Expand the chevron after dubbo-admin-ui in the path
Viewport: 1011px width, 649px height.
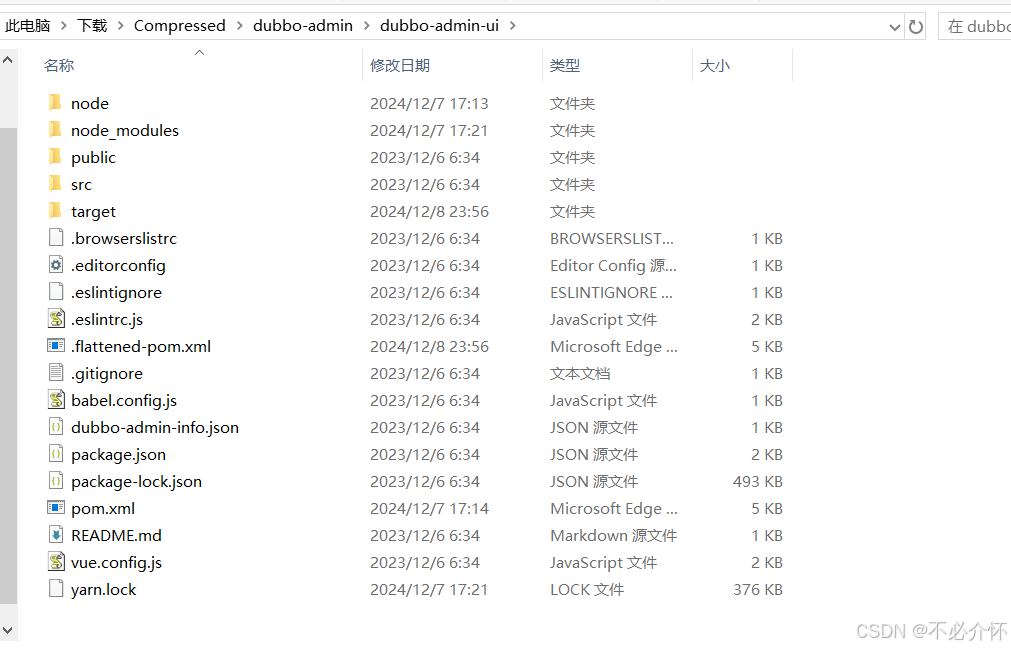click(513, 26)
